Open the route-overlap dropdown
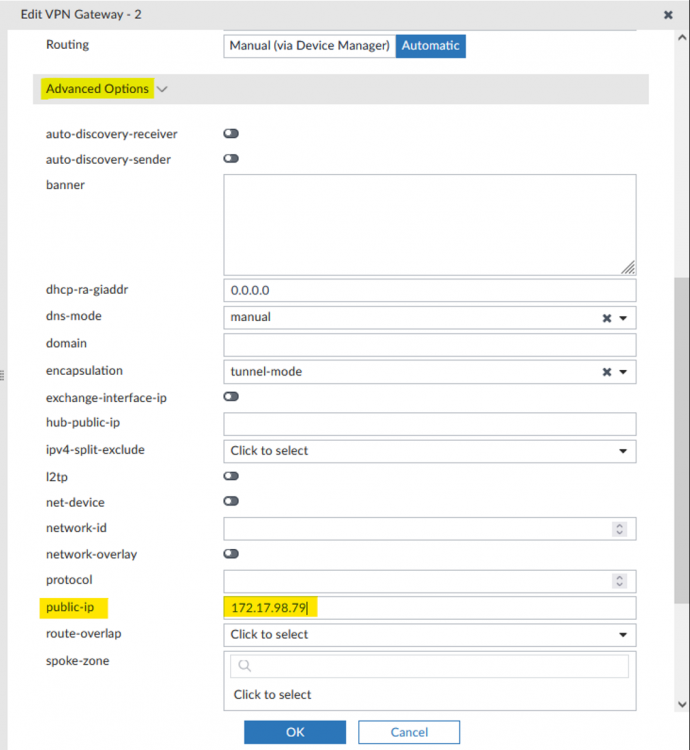The image size is (690, 750). coord(624,635)
